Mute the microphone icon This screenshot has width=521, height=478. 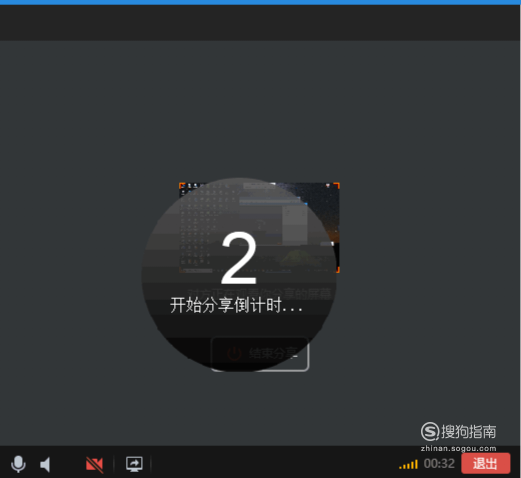click(18, 464)
